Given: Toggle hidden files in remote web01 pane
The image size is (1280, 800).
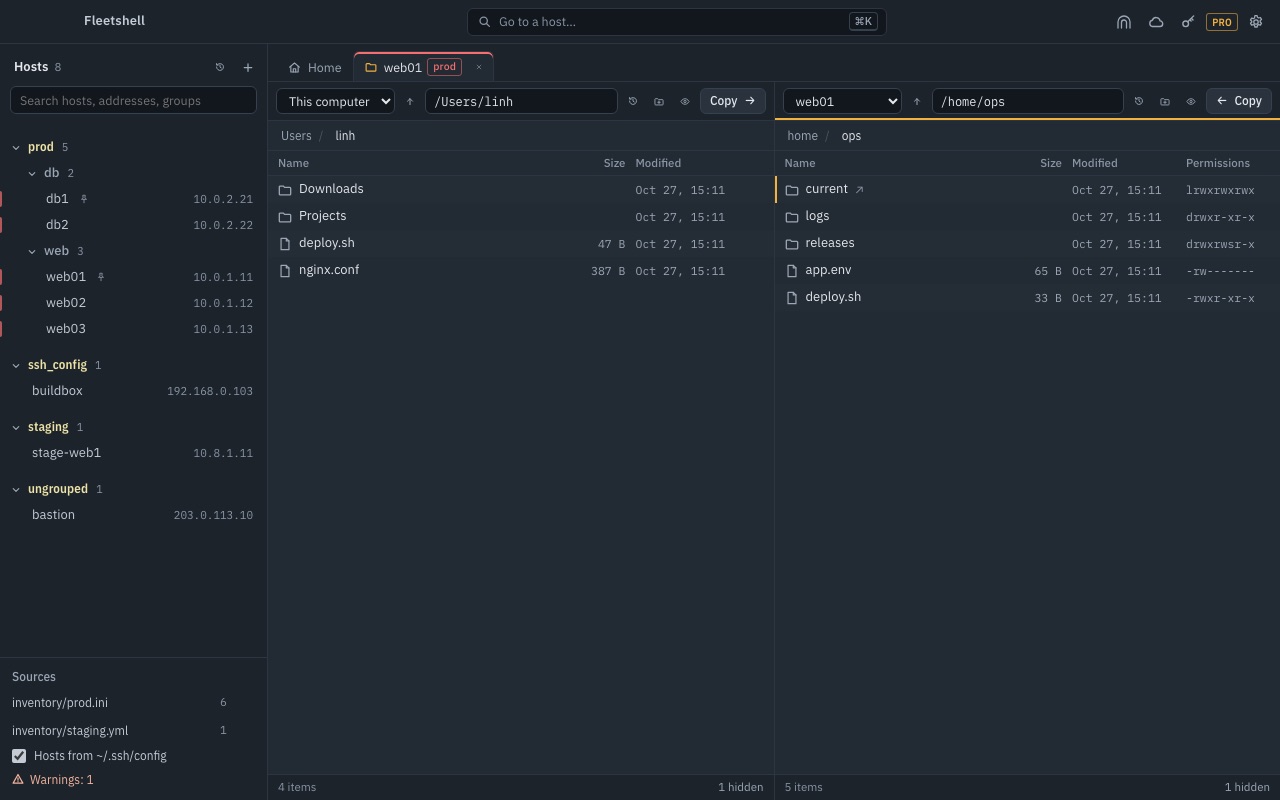Looking at the screenshot, I should [1191, 101].
